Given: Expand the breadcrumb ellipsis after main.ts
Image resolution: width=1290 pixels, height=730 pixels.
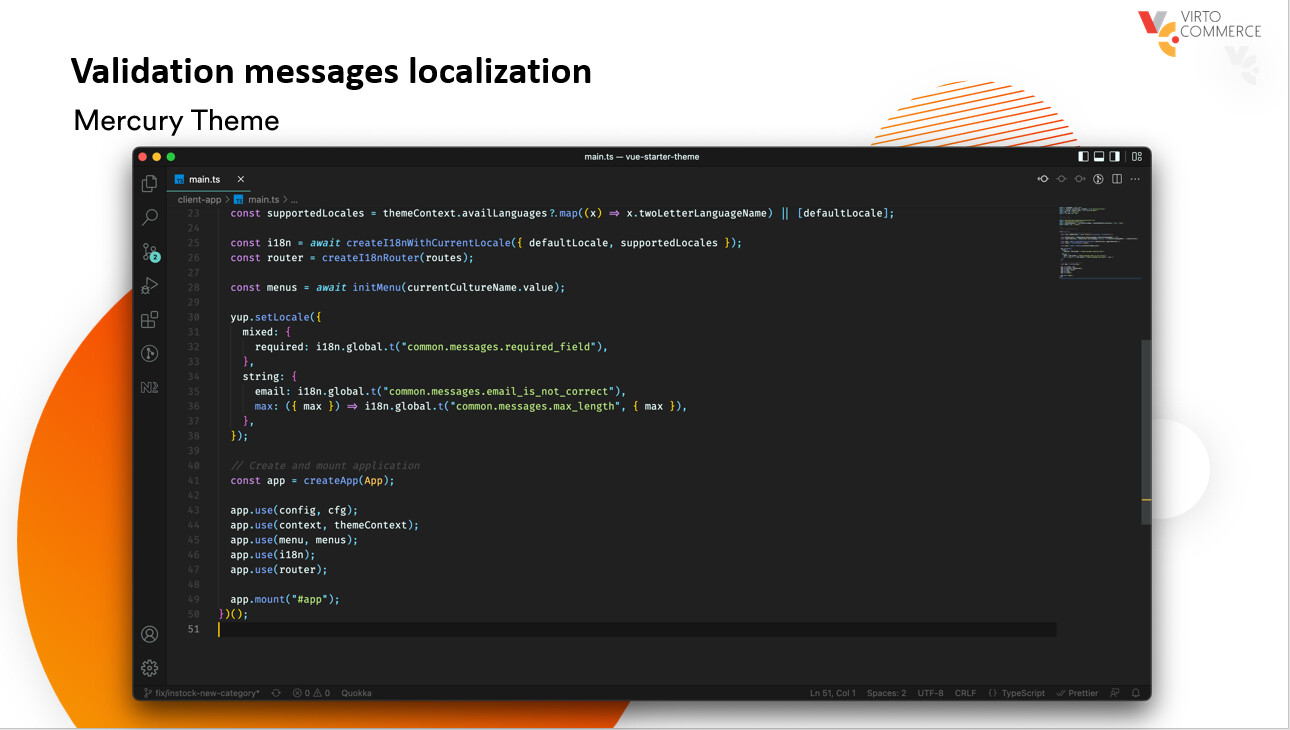Looking at the screenshot, I should [294, 199].
